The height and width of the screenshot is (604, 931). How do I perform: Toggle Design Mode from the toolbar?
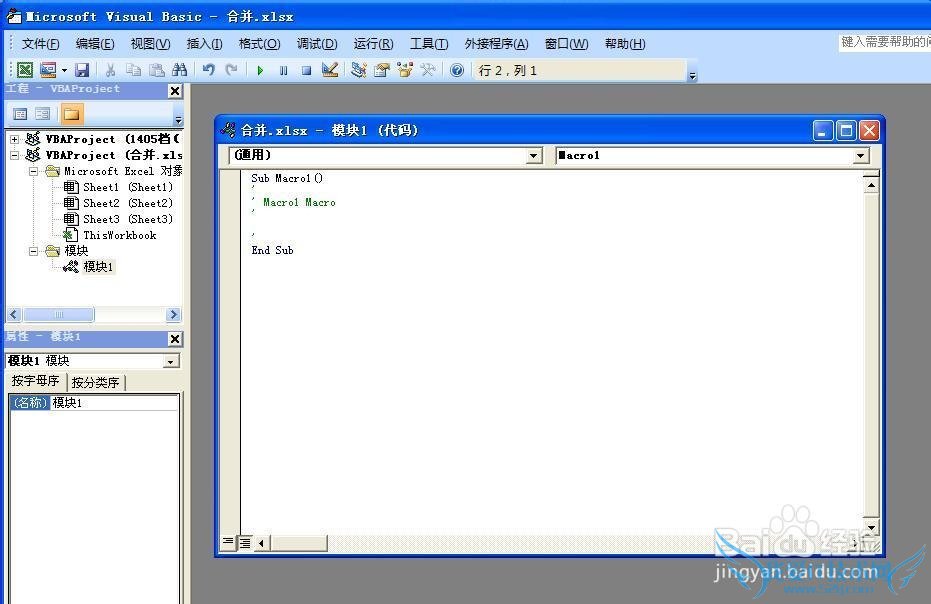coord(330,70)
